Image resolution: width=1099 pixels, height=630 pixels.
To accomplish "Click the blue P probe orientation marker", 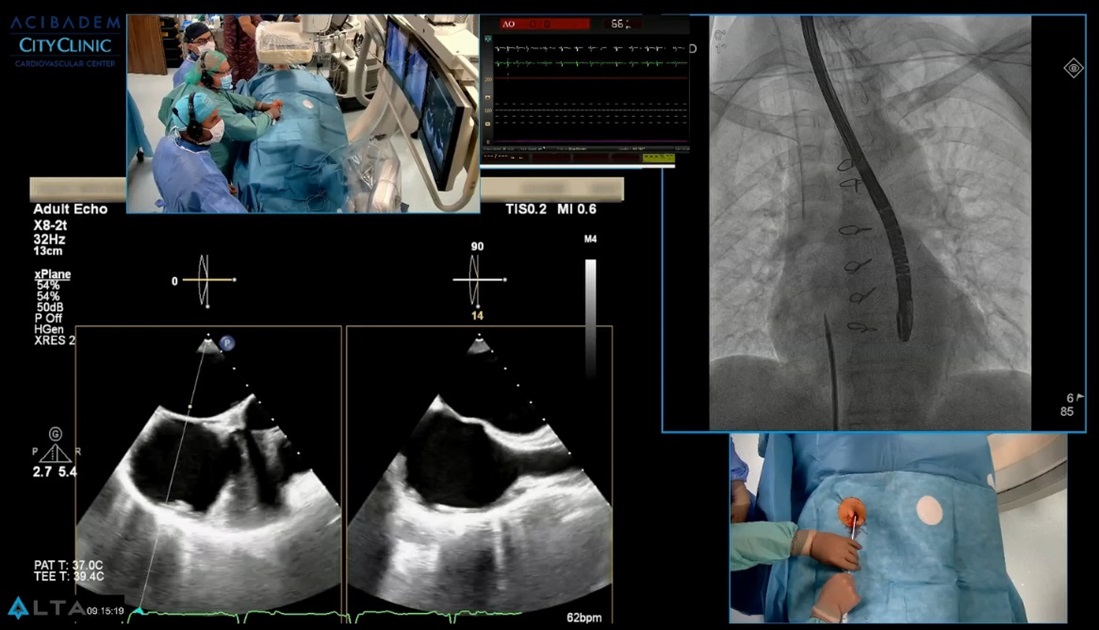I will pyautogui.click(x=226, y=342).
